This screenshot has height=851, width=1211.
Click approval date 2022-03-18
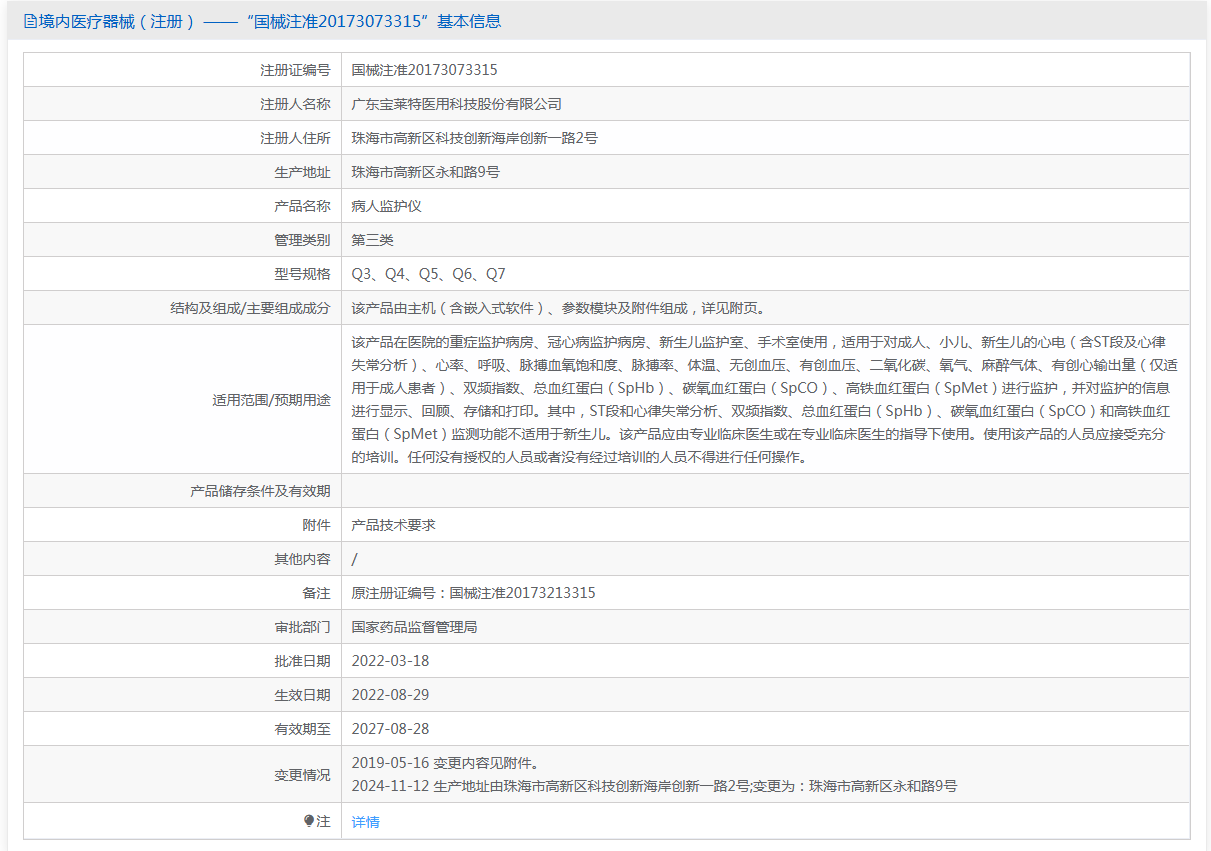pyautogui.click(x=390, y=661)
